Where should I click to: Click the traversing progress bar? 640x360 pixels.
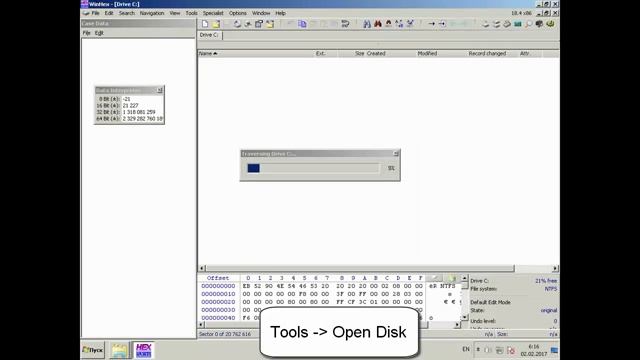tap(313, 168)
